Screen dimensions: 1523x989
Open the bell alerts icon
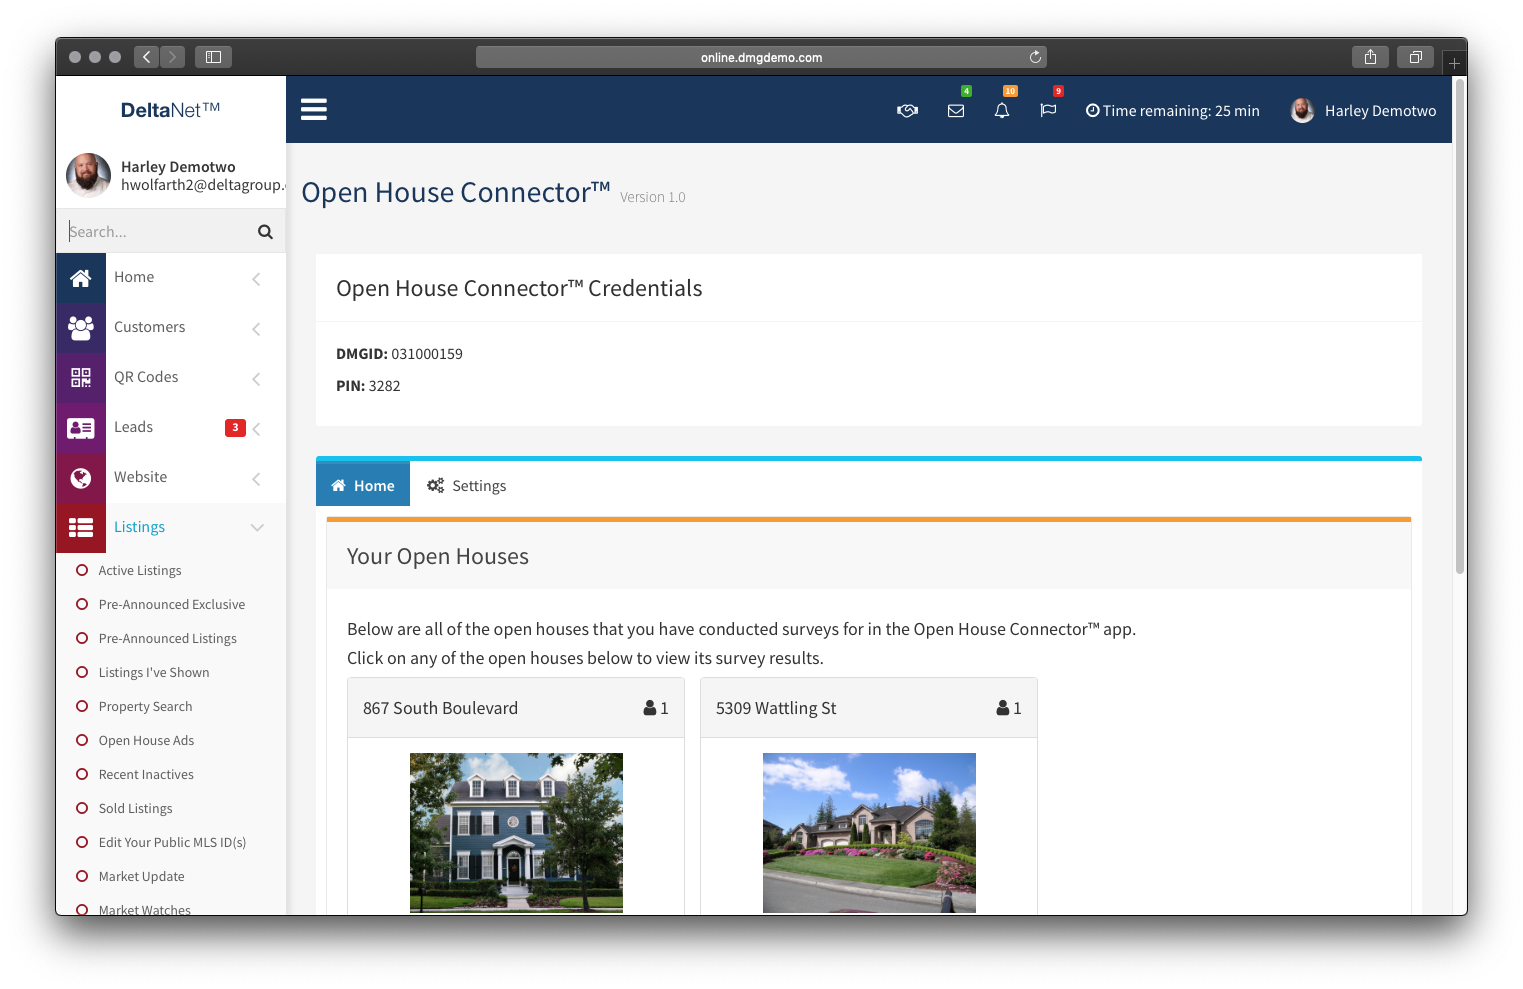tap(1002, 111)
